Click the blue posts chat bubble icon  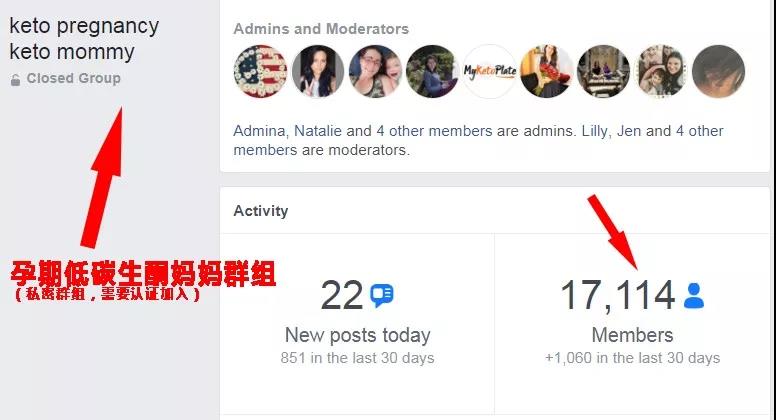click(x=382, y=296)
